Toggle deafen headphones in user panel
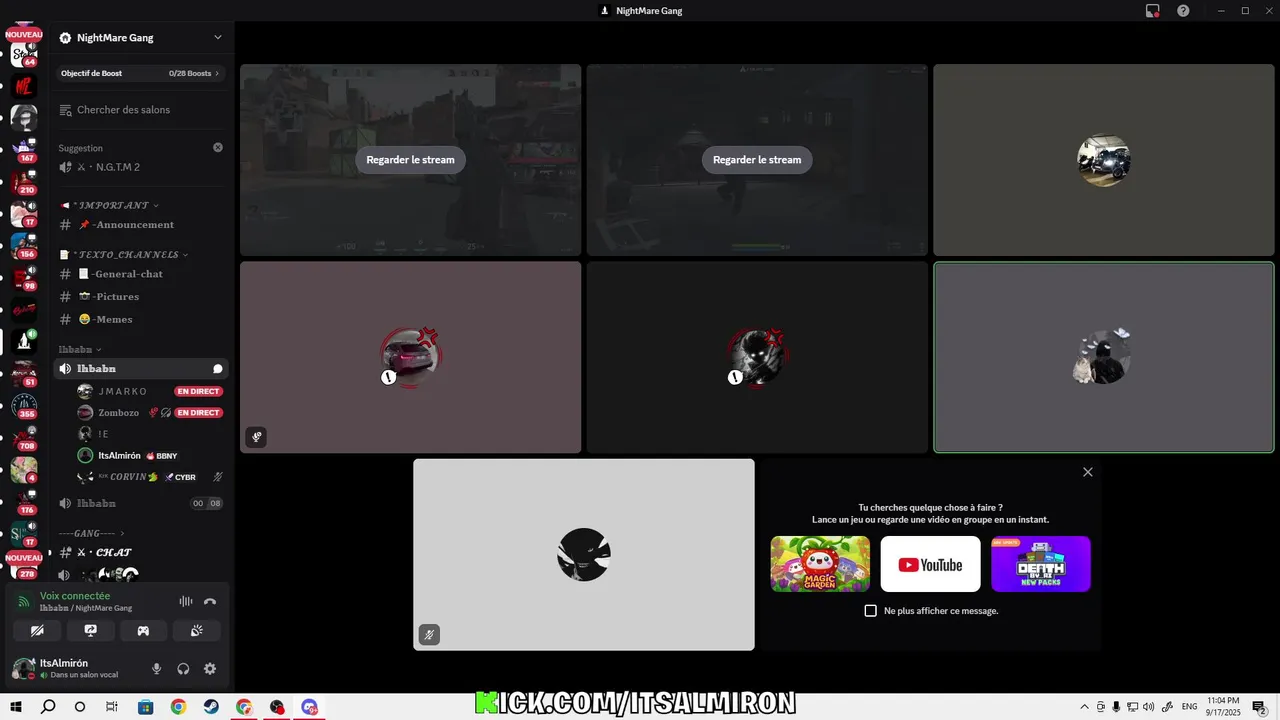The width and height of the screenshot is (1280, 720). pos(183,669)
